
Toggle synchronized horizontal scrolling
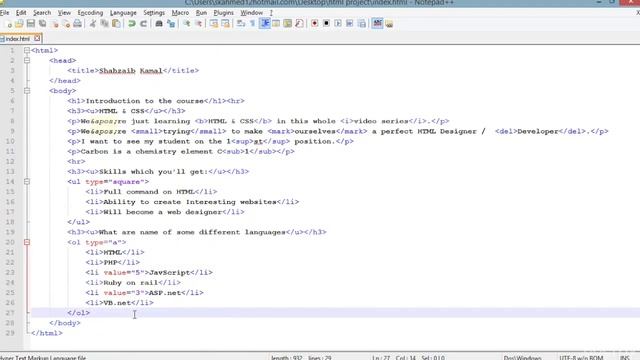tap(225, 24)
